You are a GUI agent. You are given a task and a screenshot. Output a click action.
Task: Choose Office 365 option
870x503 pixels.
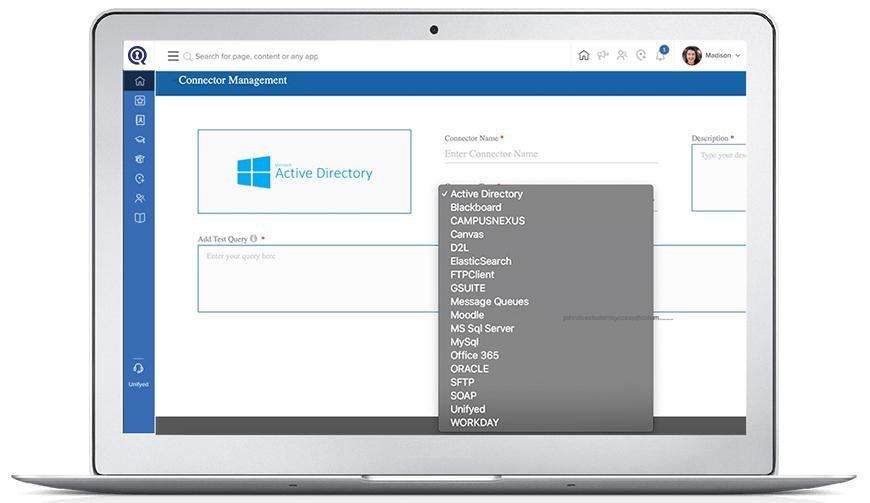click(x=545, y=355)
